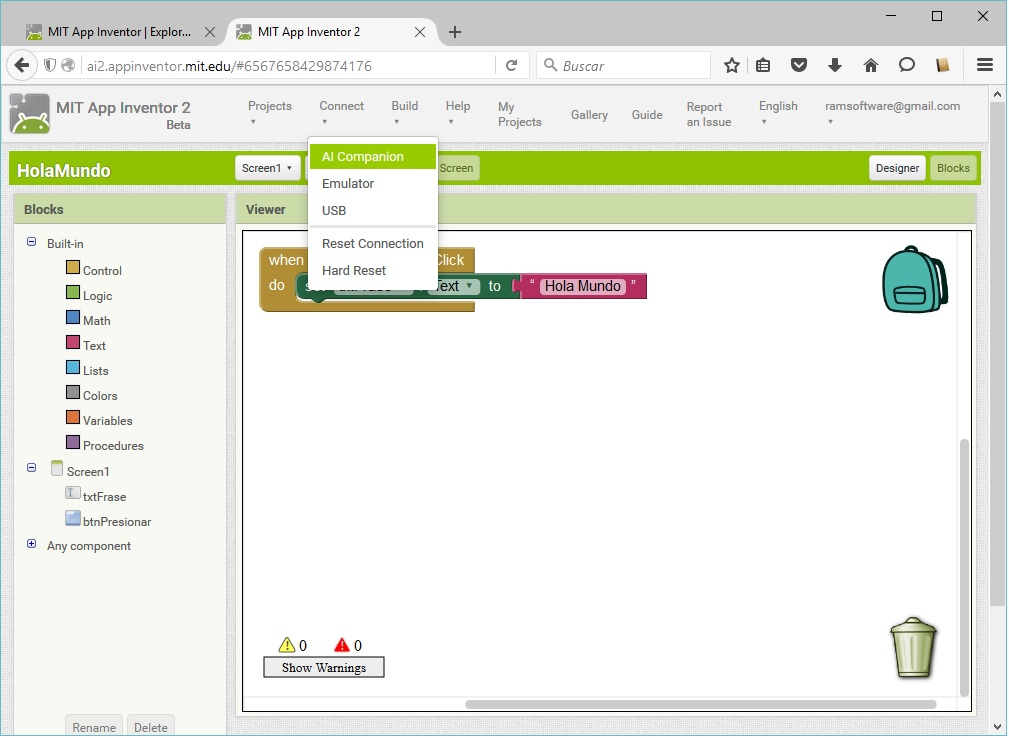
Task: Select the Hard Reset menu option
Action: pos(354,271)
